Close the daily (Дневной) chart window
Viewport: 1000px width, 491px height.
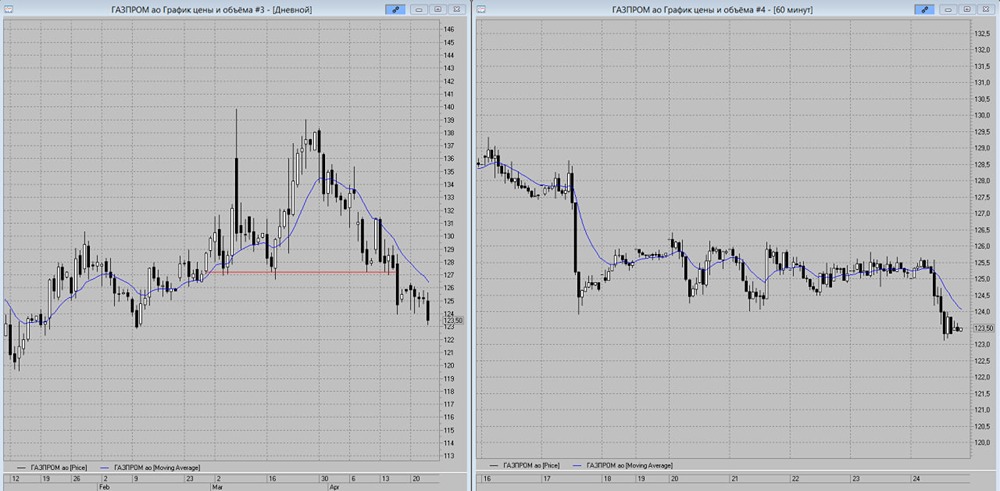[x=456, y=10]
